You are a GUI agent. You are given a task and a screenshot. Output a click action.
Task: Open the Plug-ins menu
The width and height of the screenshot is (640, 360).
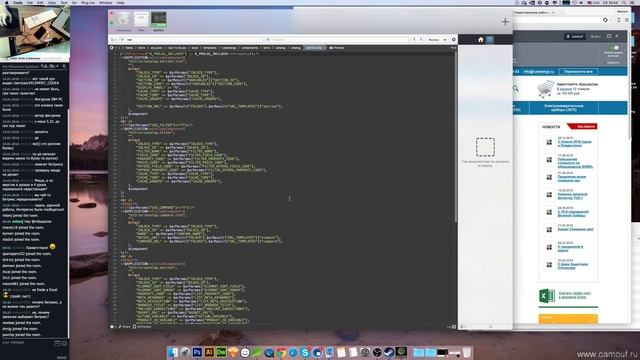88,2
